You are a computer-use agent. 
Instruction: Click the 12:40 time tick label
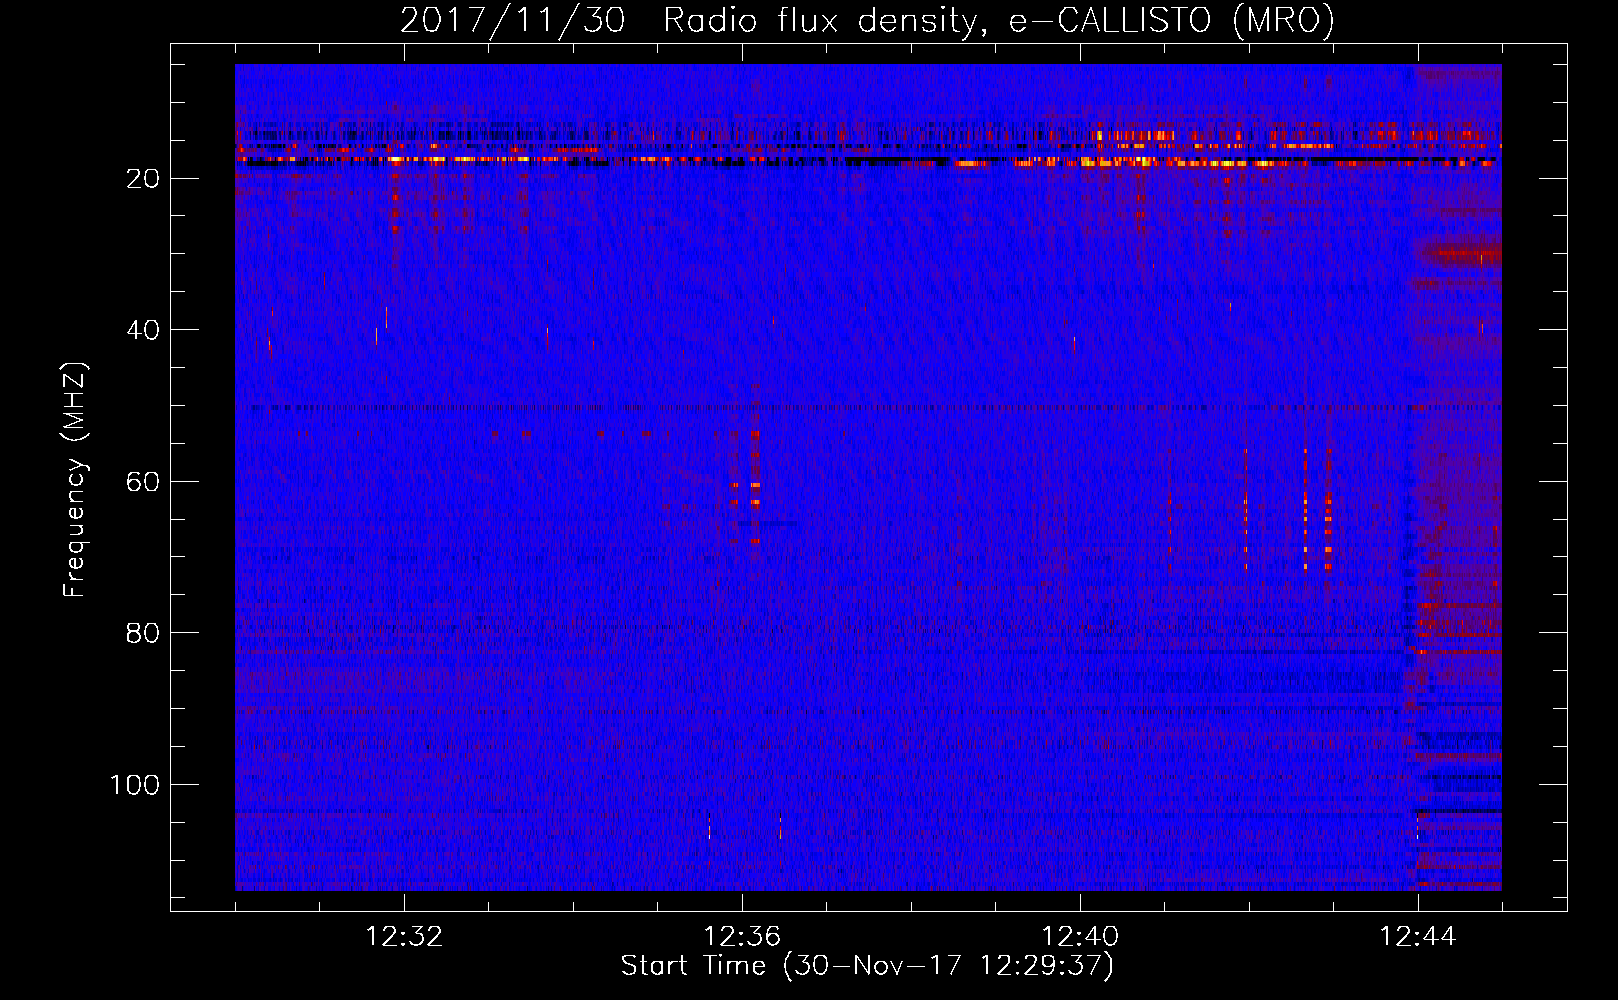[x=1080, y=937]
